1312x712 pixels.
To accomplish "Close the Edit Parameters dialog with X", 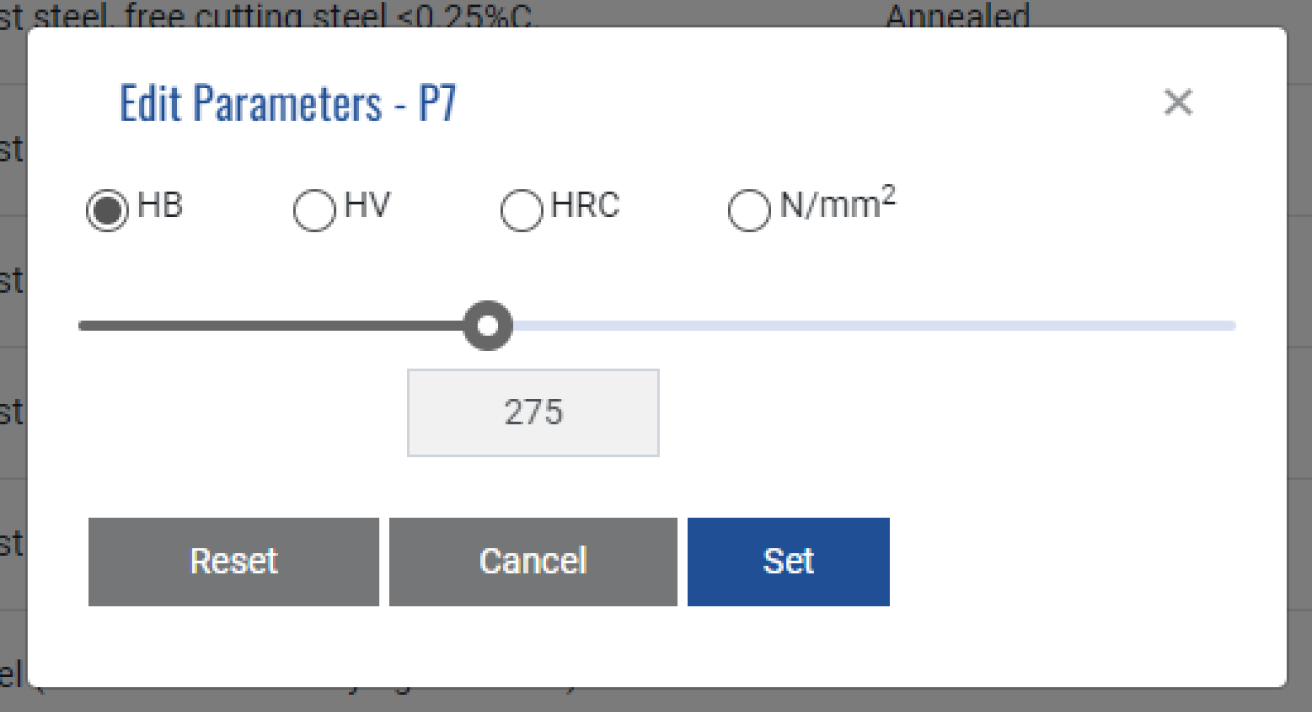I will [x=1178, y=102].
